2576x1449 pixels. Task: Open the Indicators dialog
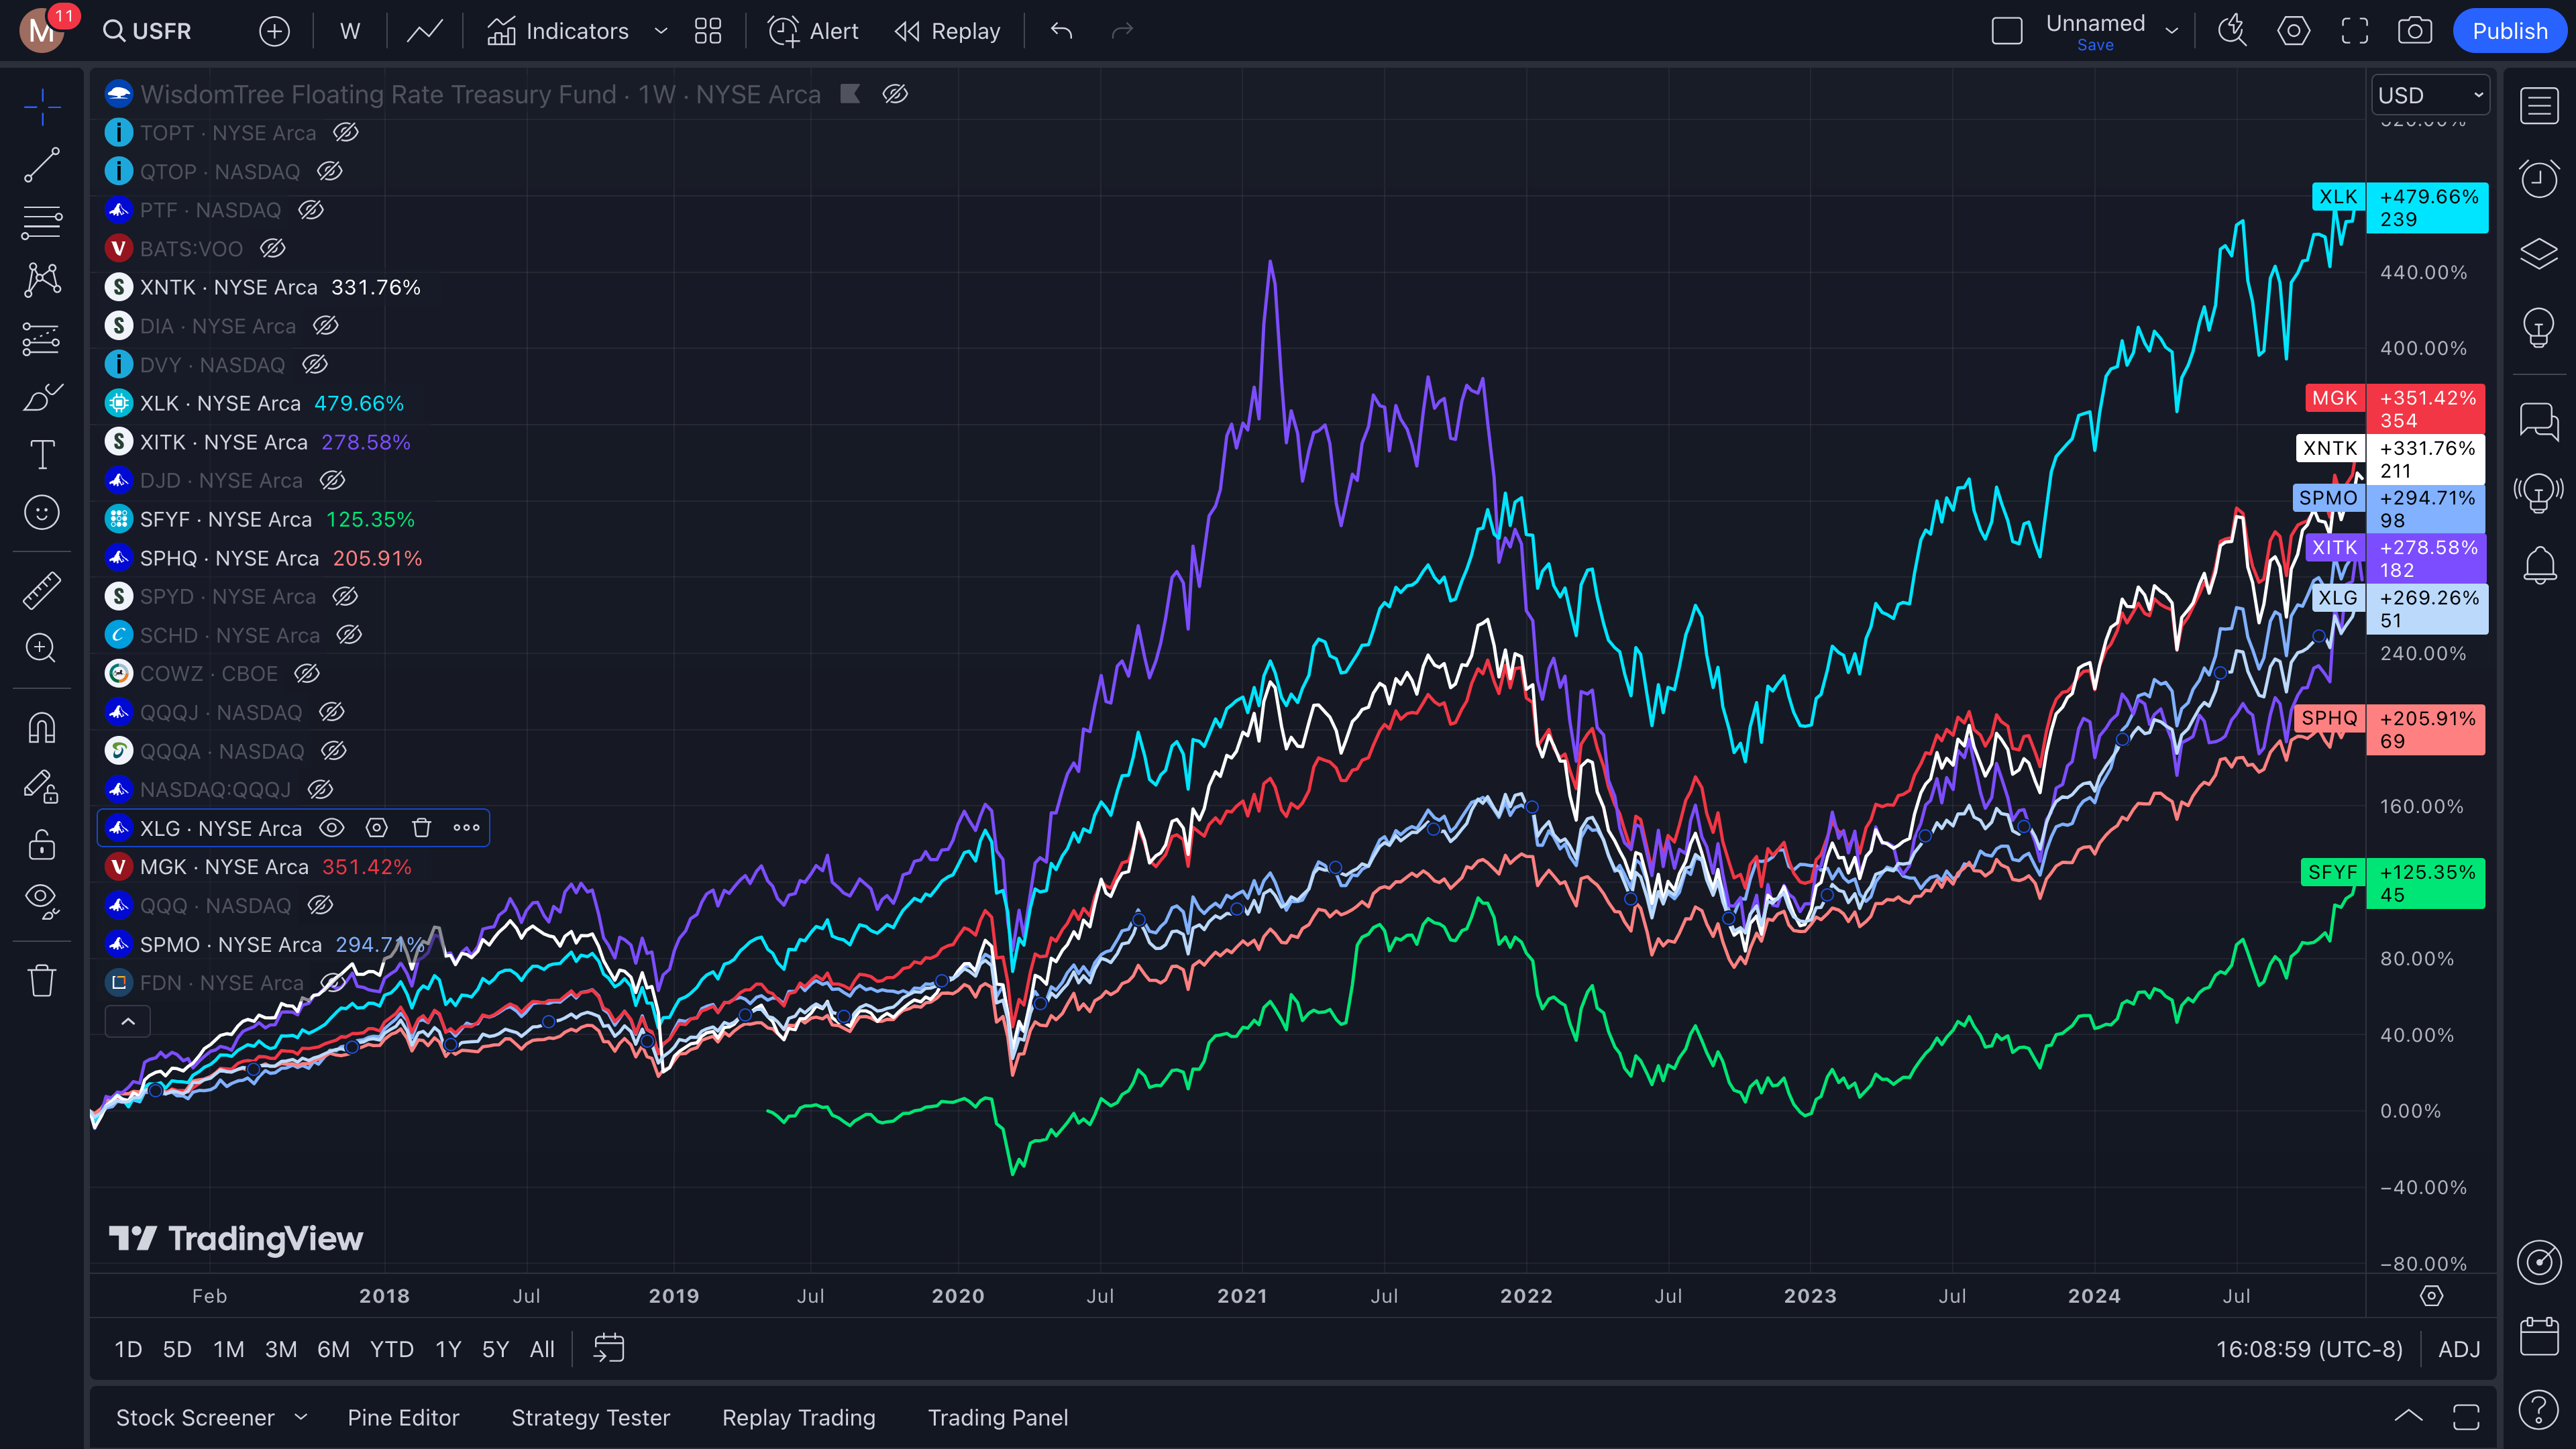click(557, 31)
